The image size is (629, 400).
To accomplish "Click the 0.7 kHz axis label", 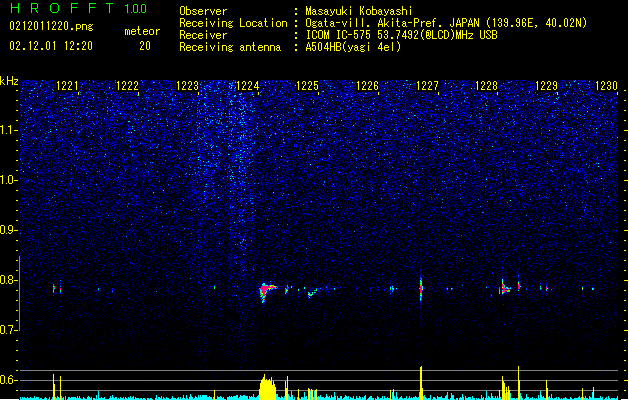I will click(8, 330).
